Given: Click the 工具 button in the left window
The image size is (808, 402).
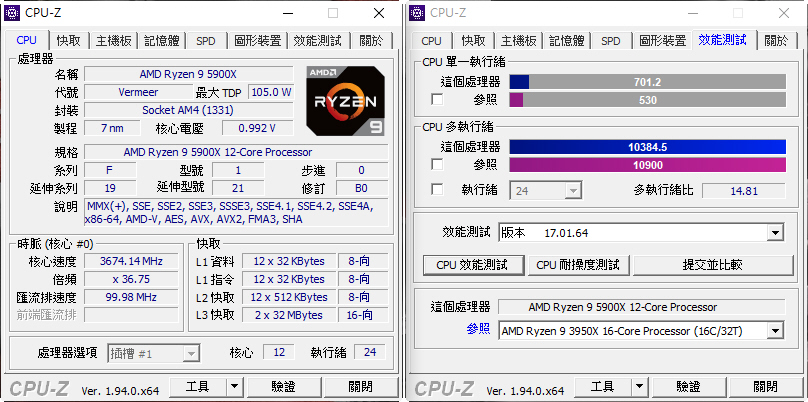Looking at the screenshot, I should pyautogui.click(x=198, y=387).
